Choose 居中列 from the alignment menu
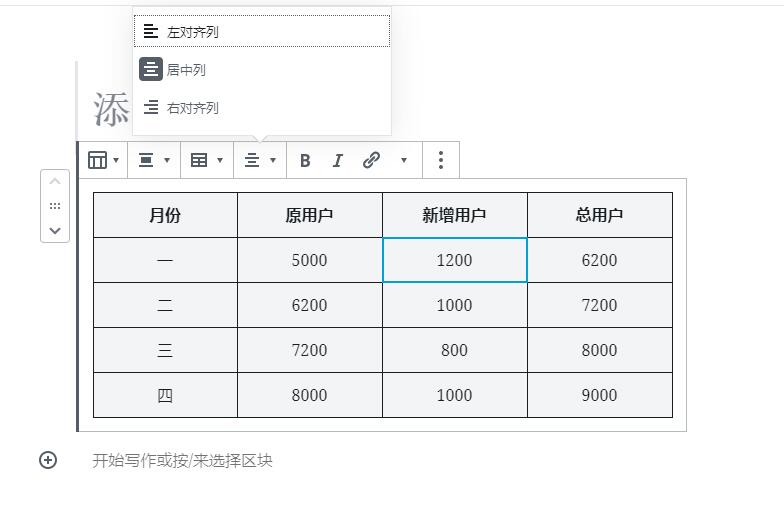 point(262,69)
